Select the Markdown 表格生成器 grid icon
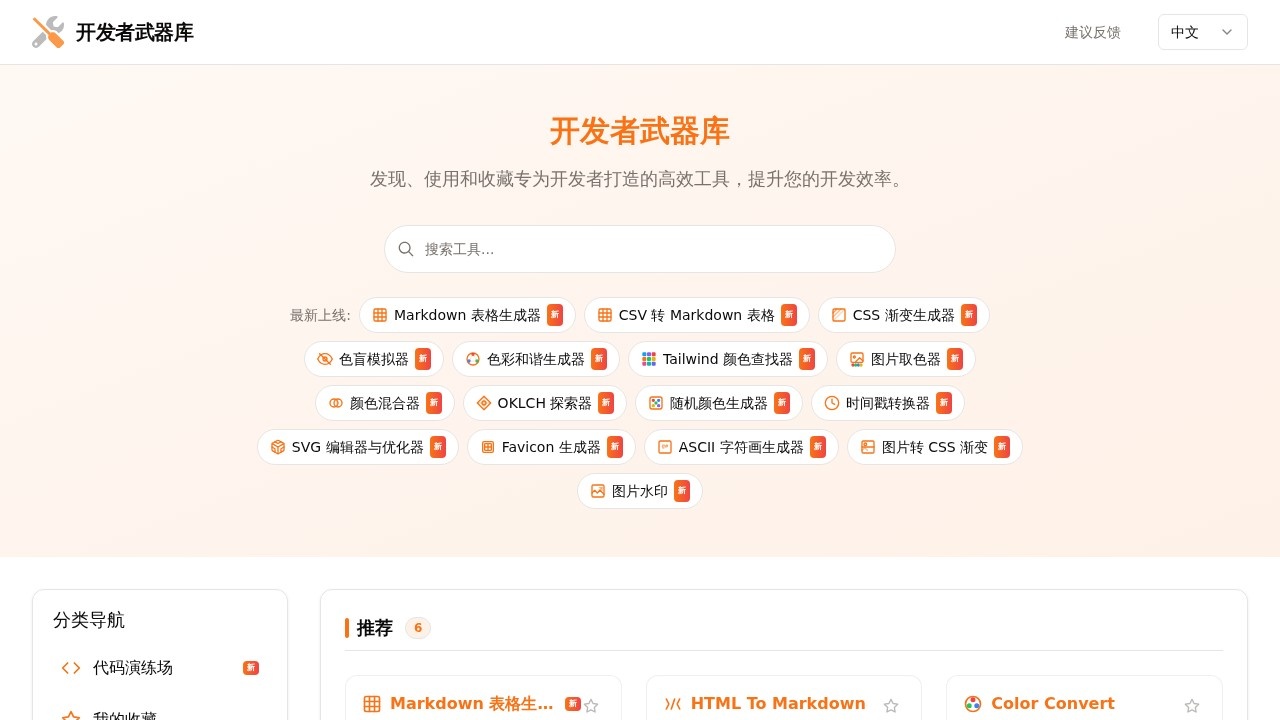This screenshot has height=720, width=1280. tap(379, 315)
